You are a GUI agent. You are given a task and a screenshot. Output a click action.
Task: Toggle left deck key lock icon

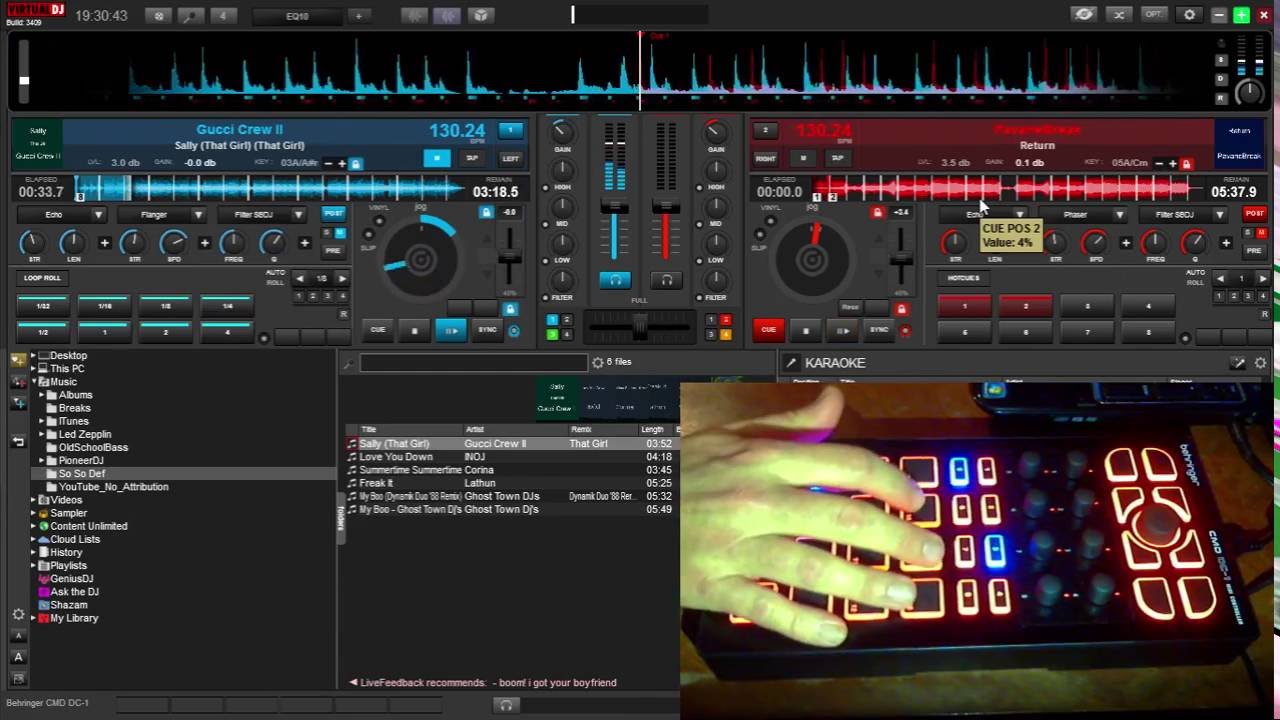click(355, 163)
